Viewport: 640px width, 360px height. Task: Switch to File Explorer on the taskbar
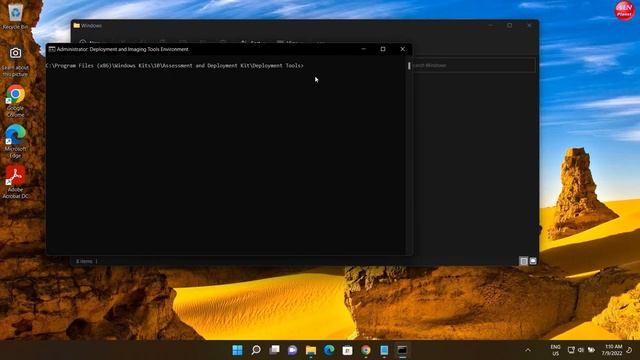[x=311, y=350]
